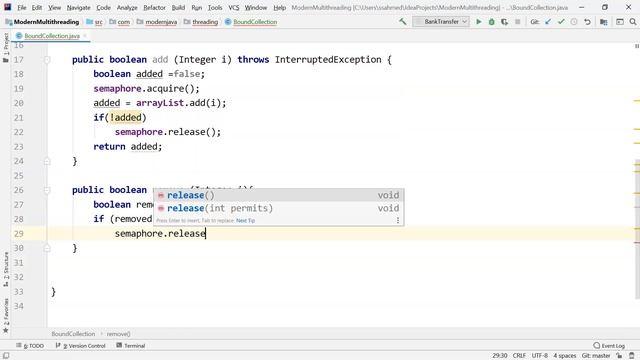
Task: Select release() completion suggestion
Action: [x=278, y=195]
